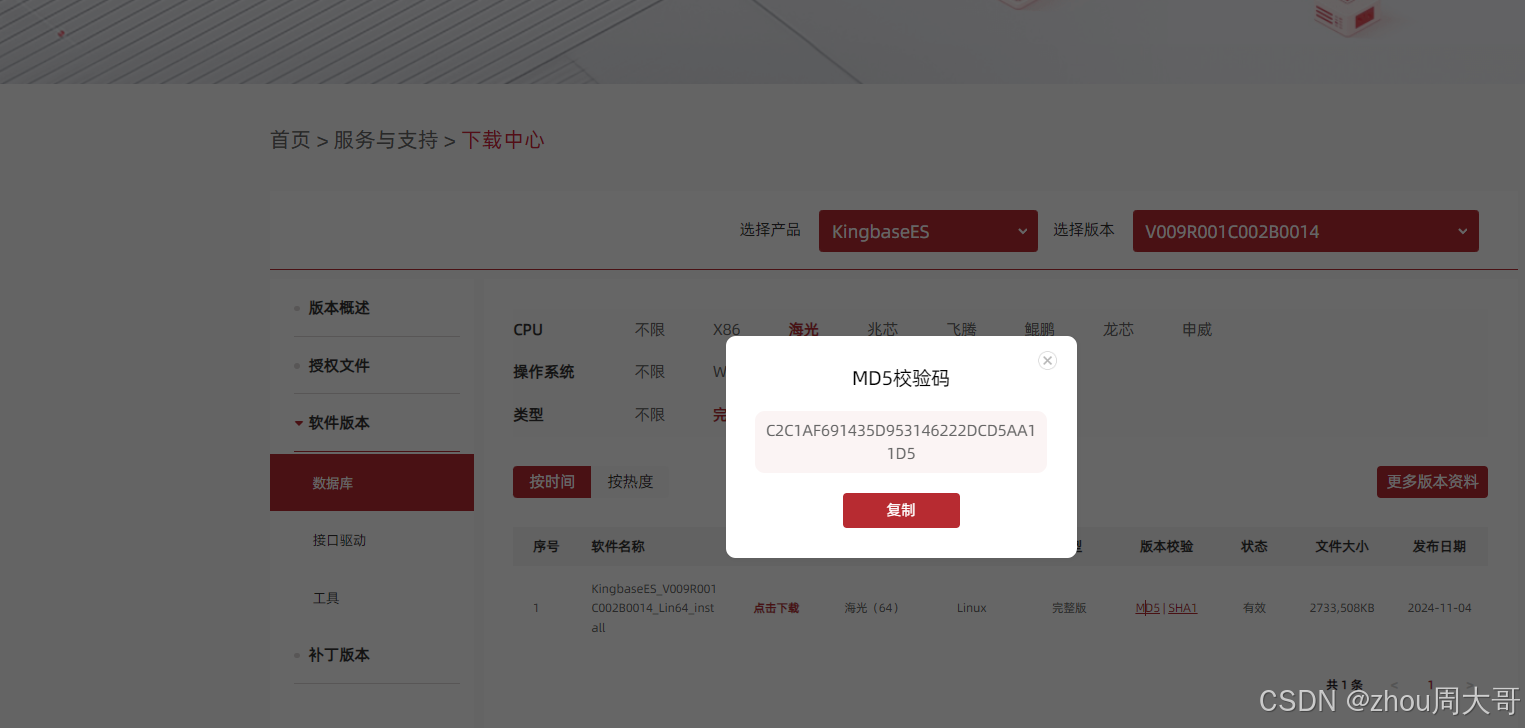This screenshot has height=728, width=1525.
Task: Click 点击下载 link for KingbaseES install
Action: pos(776,608)
